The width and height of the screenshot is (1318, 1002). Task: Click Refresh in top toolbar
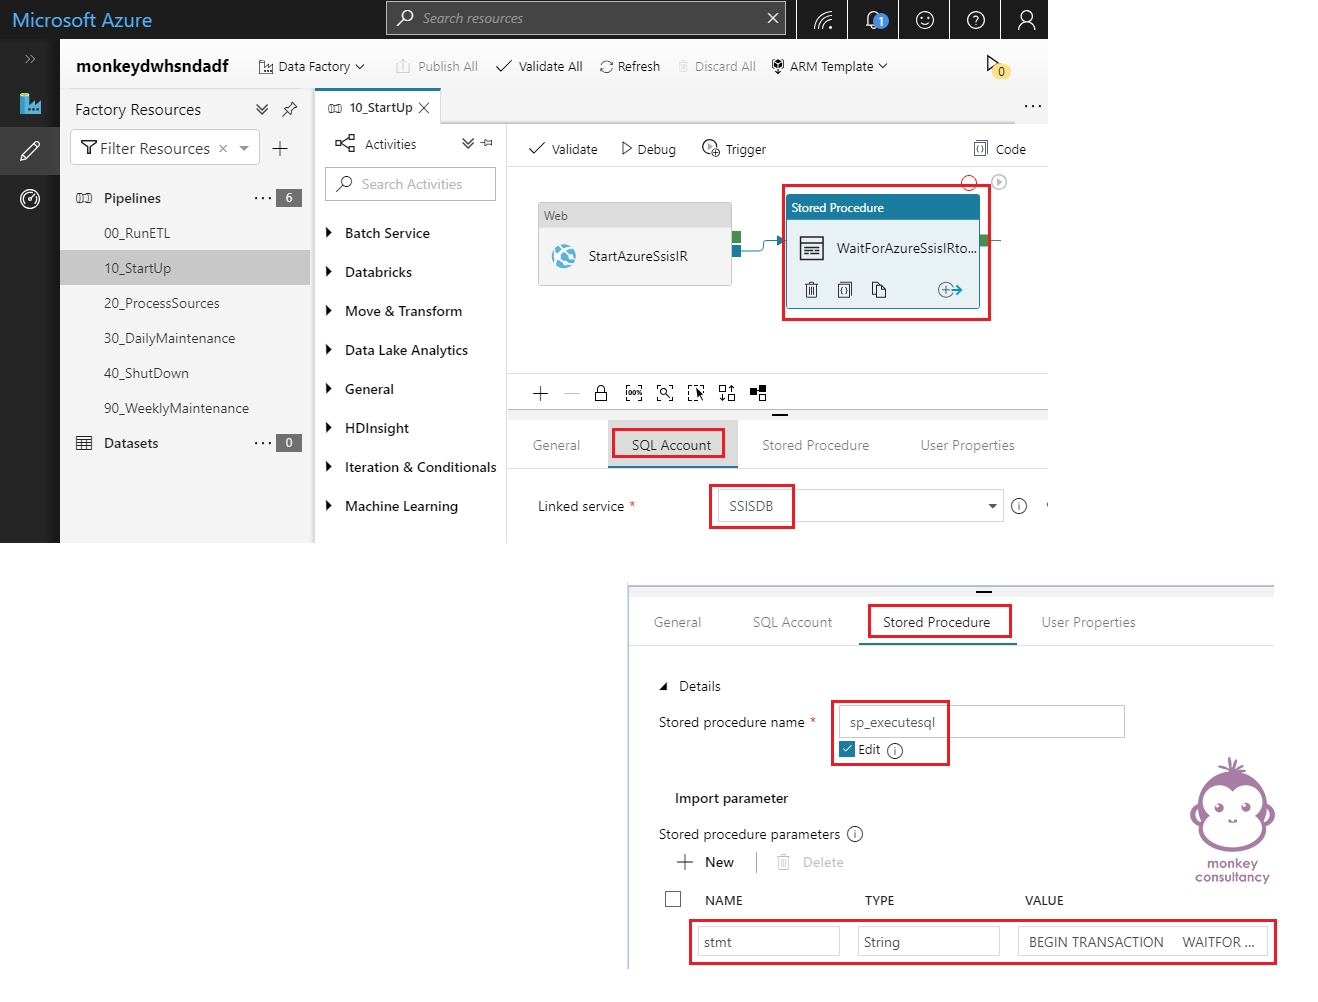click(x=630, y=66)
